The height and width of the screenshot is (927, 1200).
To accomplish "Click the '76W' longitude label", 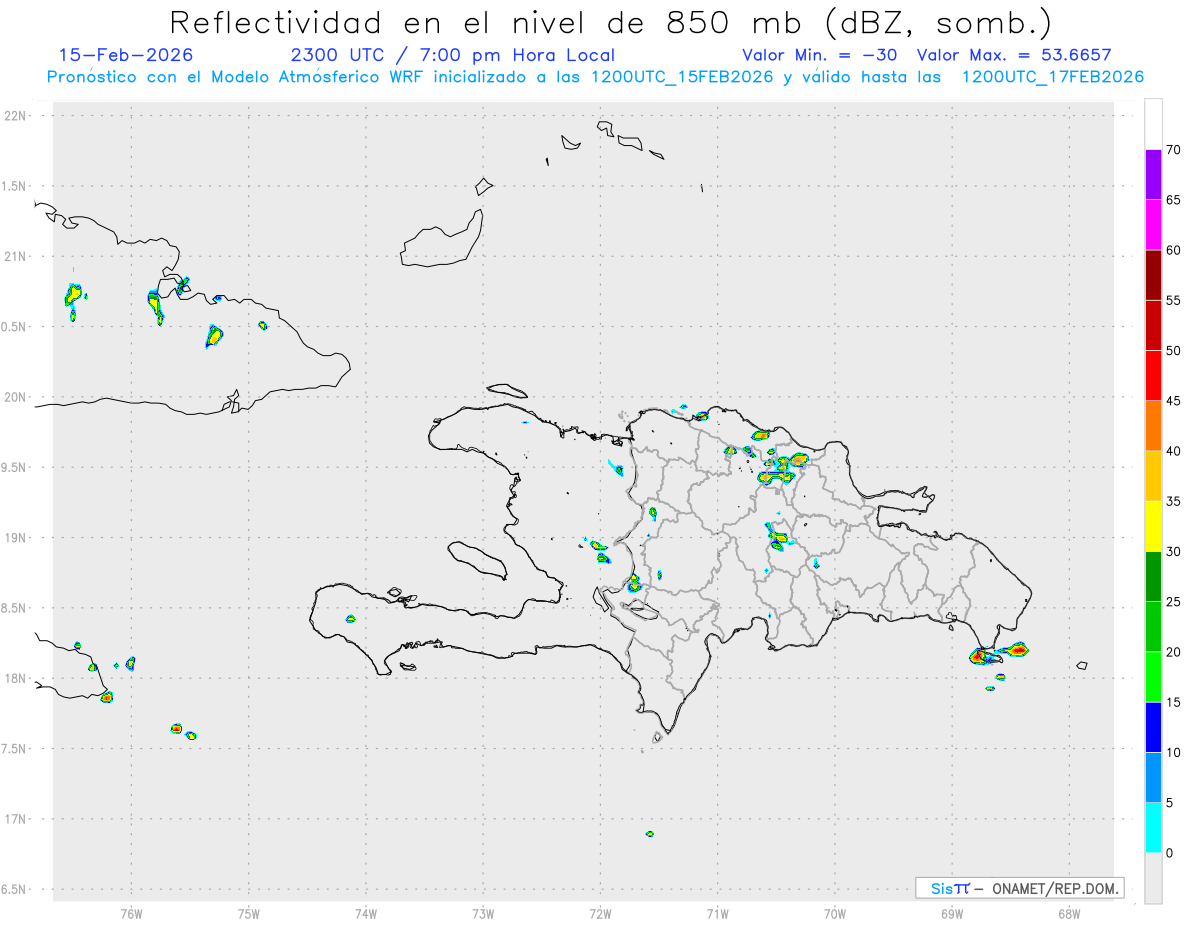I will point(131,913).
